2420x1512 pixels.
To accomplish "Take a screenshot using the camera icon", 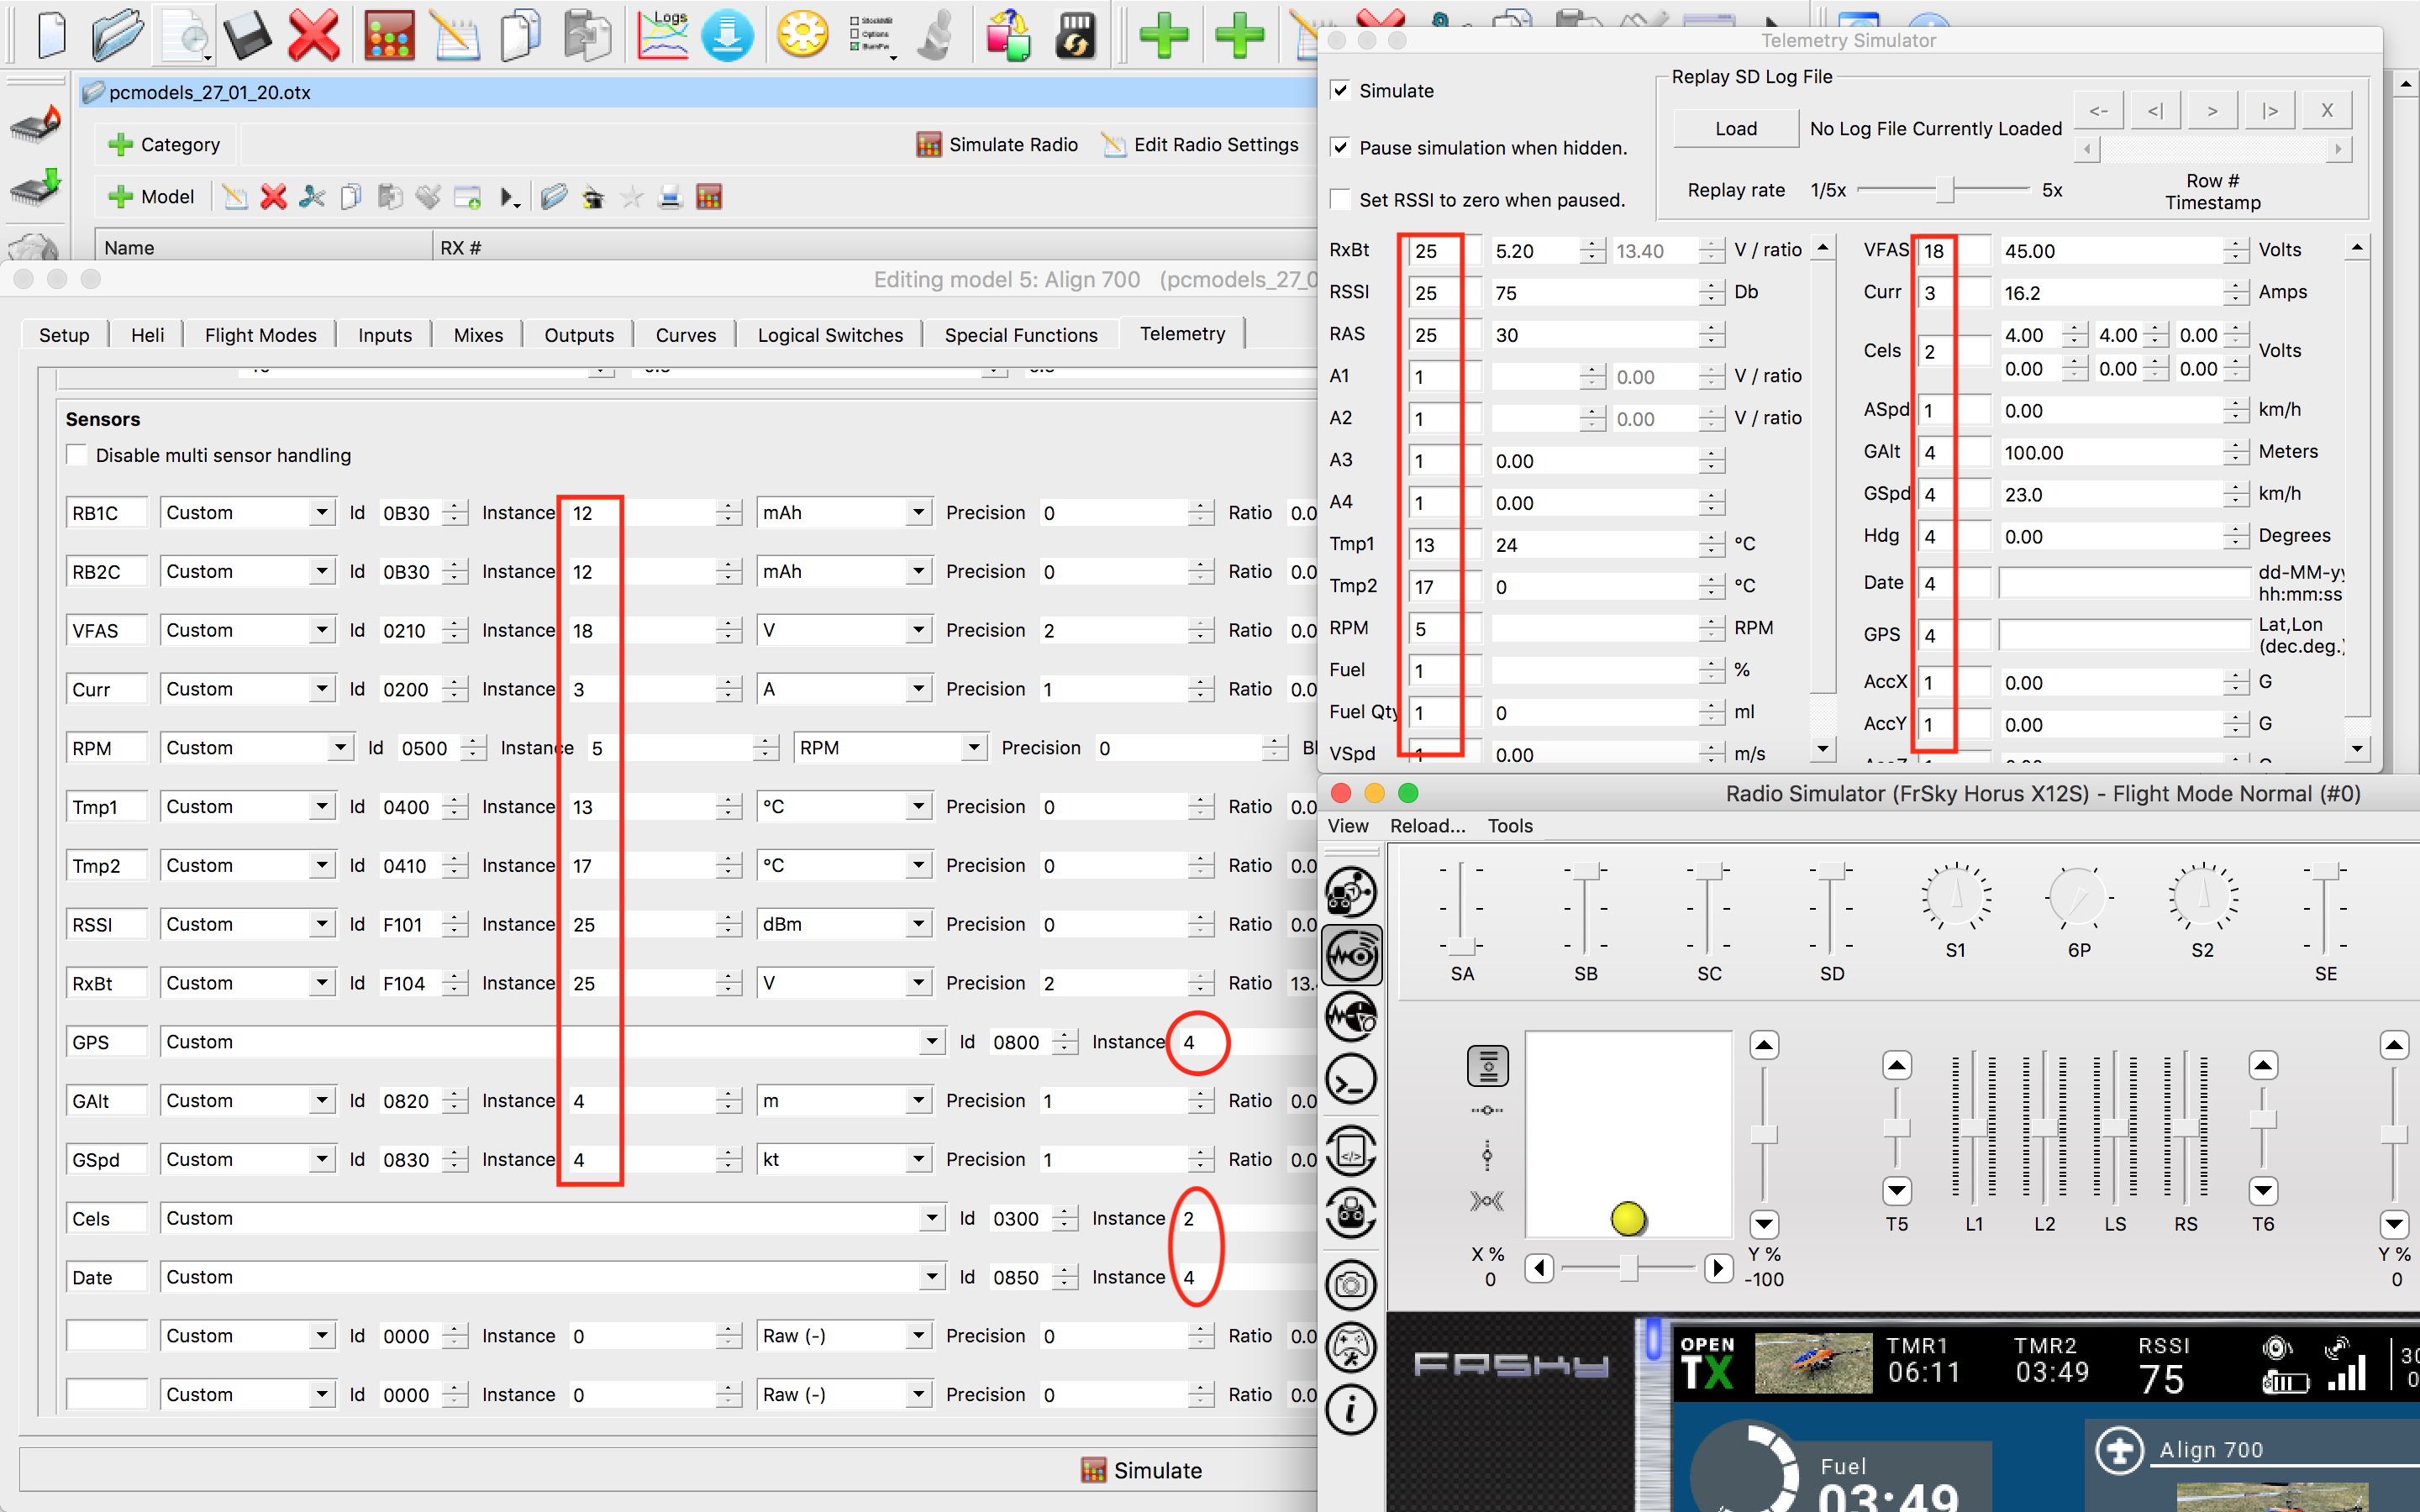I will coord(1352,1285).
